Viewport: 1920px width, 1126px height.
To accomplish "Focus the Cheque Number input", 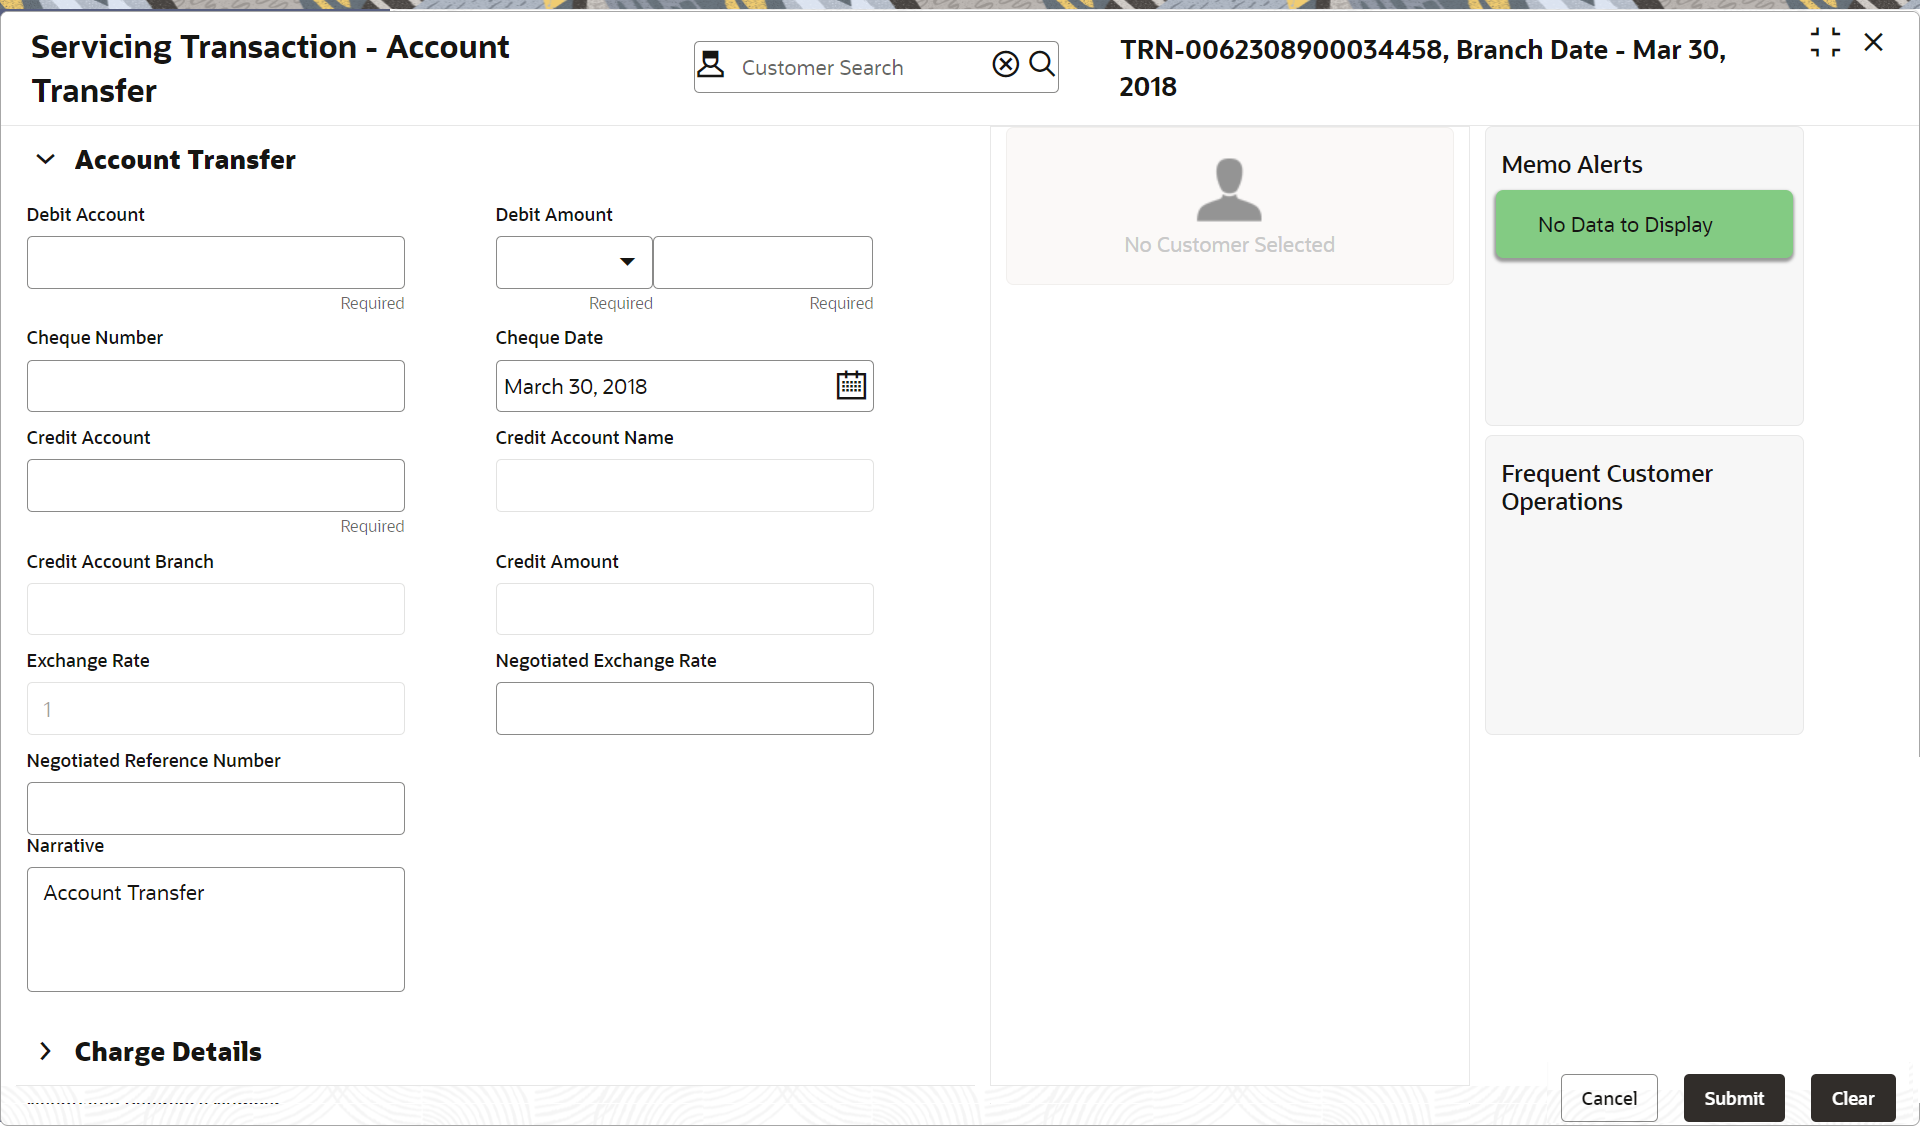I will click(215, 386).
